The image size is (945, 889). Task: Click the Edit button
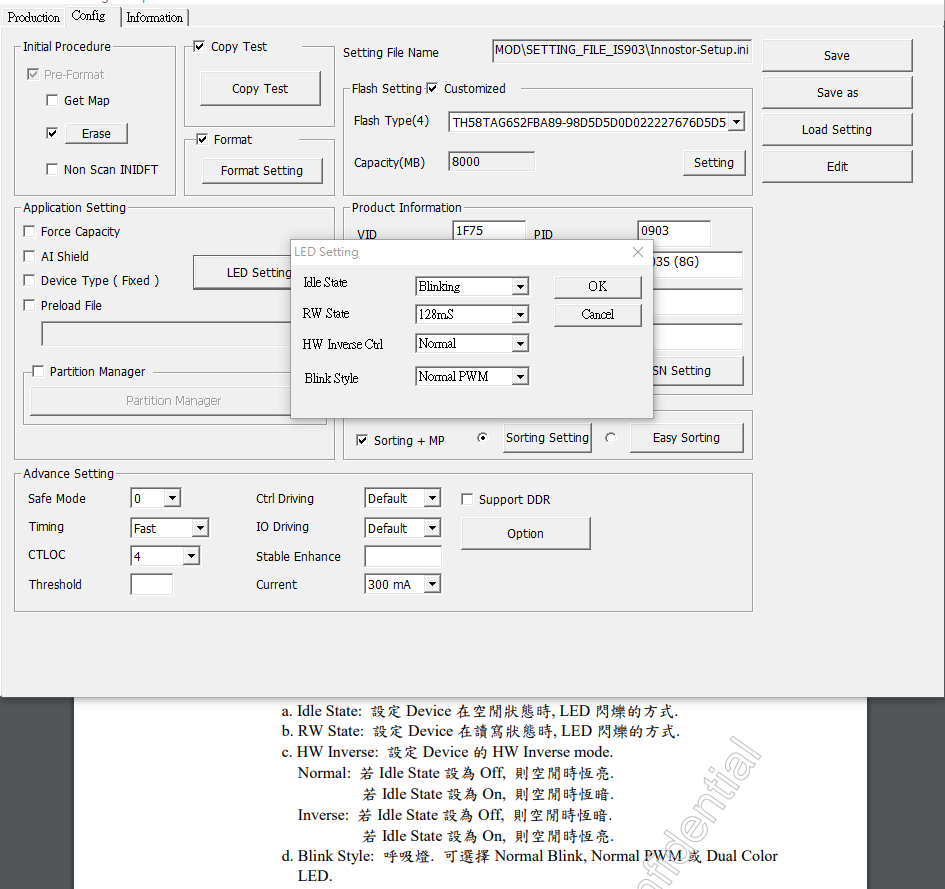click(837, 166)
